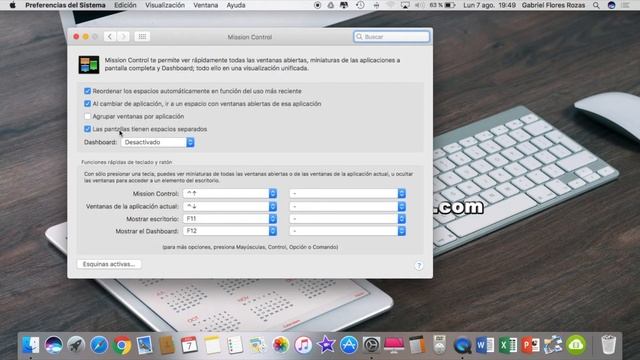Open the Calendar app in Dock
Image resolution: width=640 pixels, height=360 pixels.
point(189,345)
